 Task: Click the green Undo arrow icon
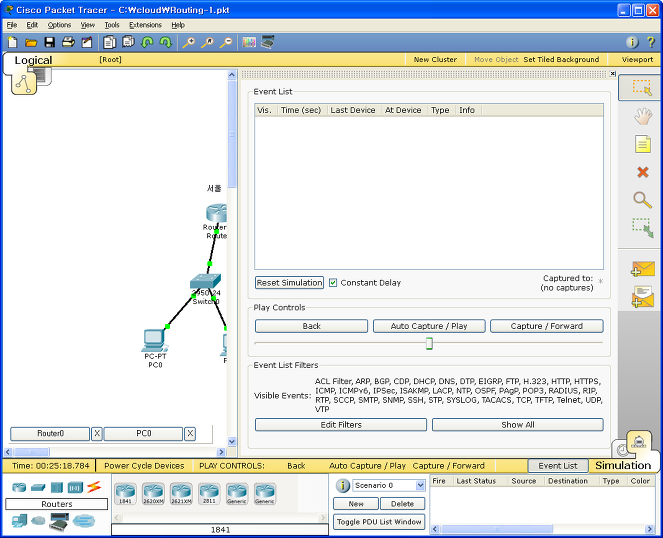(x=147, y=42)
